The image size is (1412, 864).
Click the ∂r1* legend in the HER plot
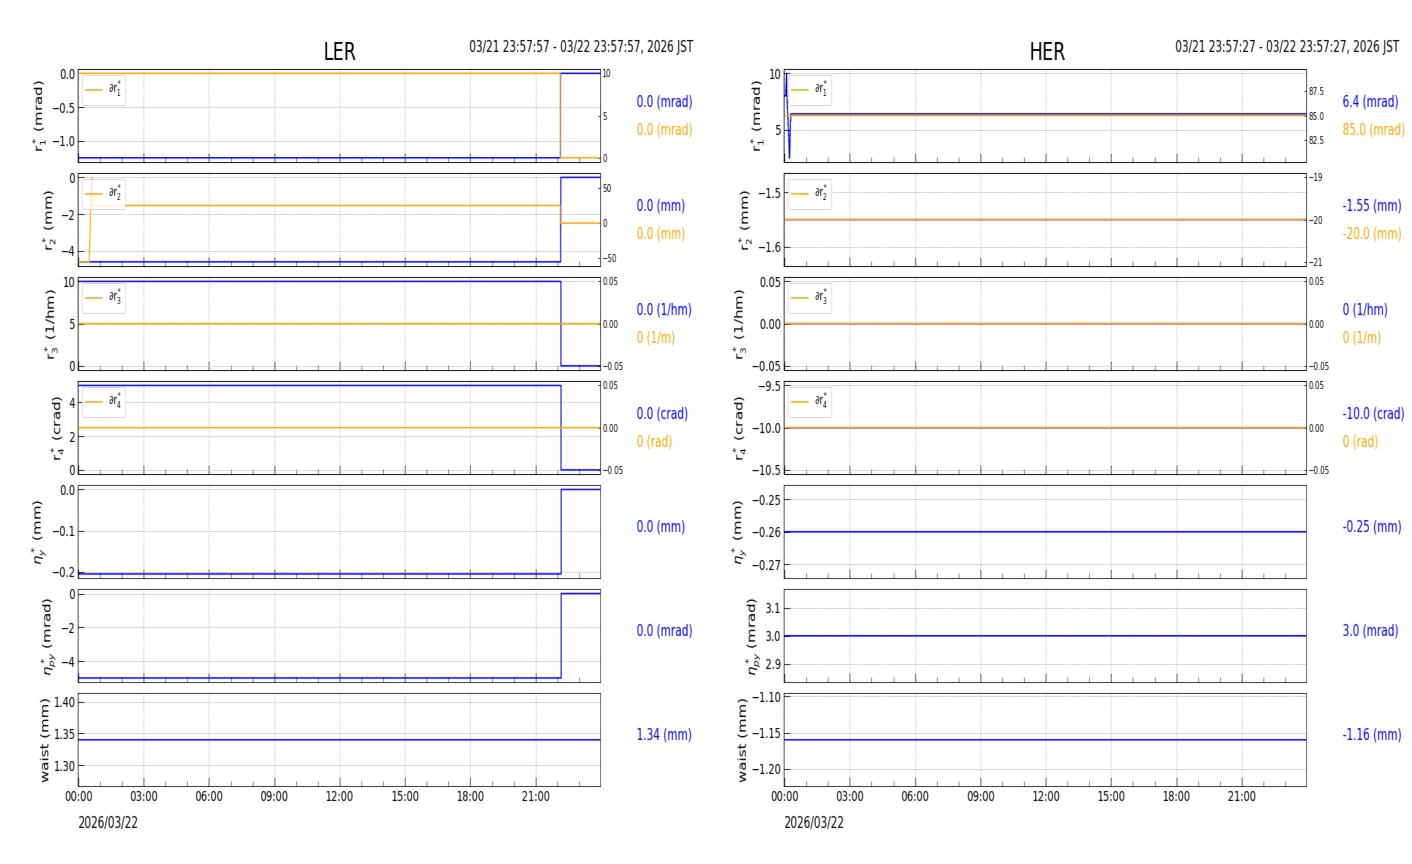[810, 90]
